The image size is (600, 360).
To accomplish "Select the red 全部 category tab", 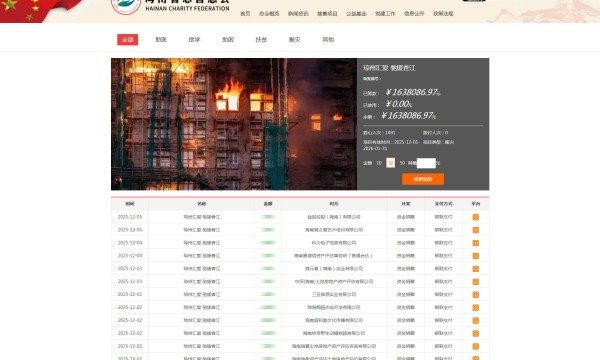I will tap(127, 39).
